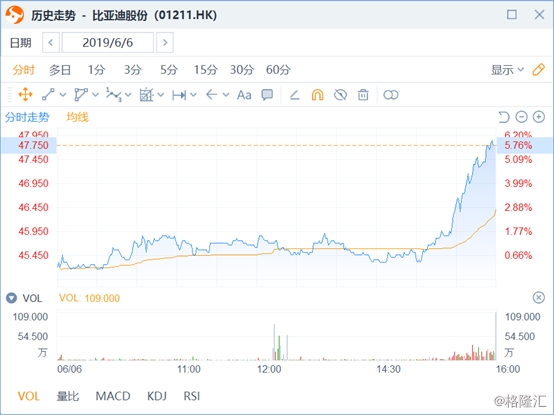Click the eraser tool icon

click(295, 95)
